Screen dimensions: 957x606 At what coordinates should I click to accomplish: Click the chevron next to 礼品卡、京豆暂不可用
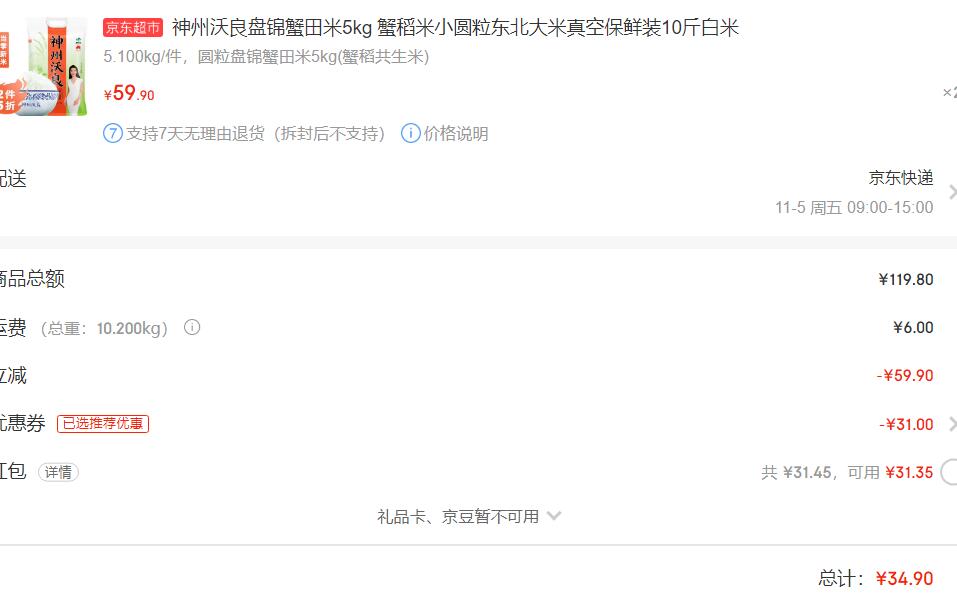(x=554, y=516)
